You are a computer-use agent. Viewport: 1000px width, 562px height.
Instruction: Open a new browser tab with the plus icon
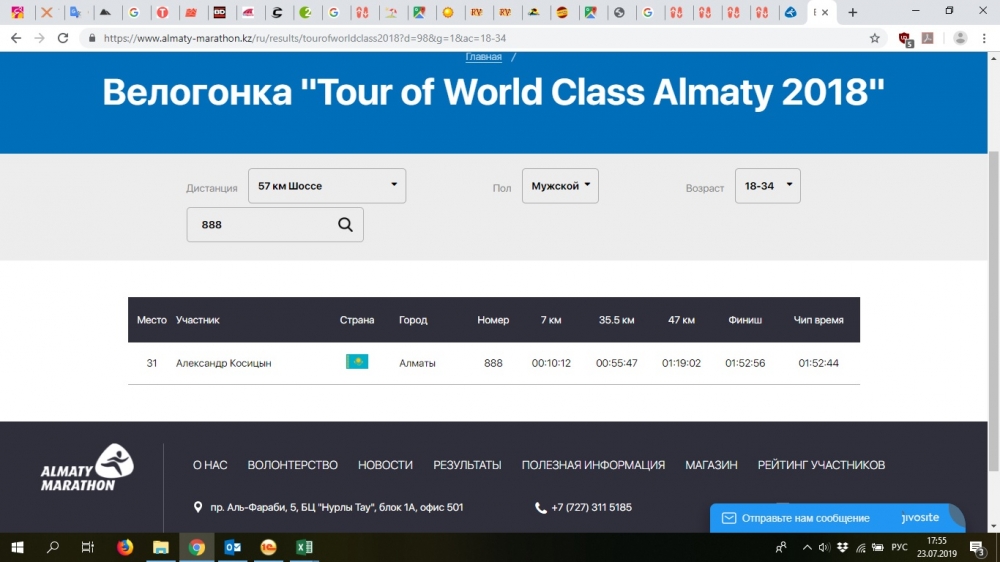pos(852,13)
